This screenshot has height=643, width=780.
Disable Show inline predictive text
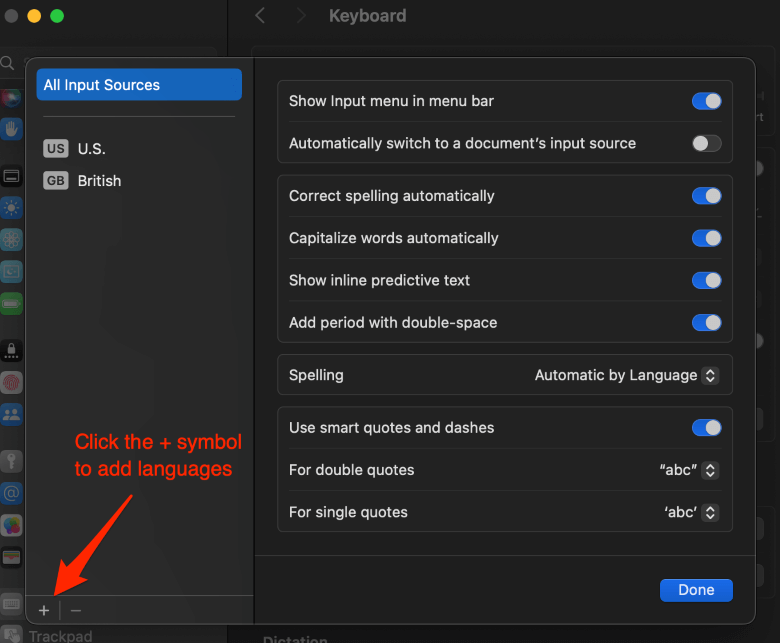(706, 280)
